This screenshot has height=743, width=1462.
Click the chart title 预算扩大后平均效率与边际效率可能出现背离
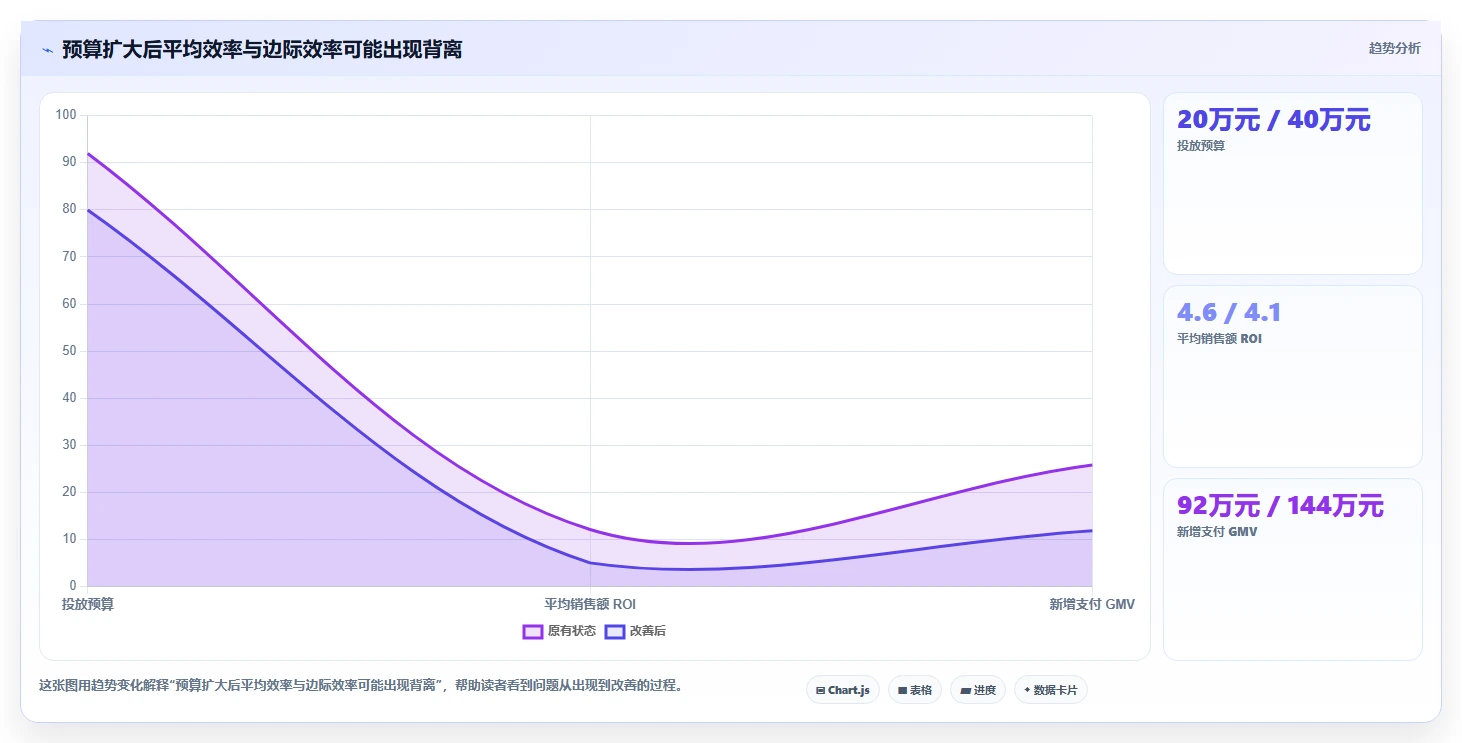(262, 49)
